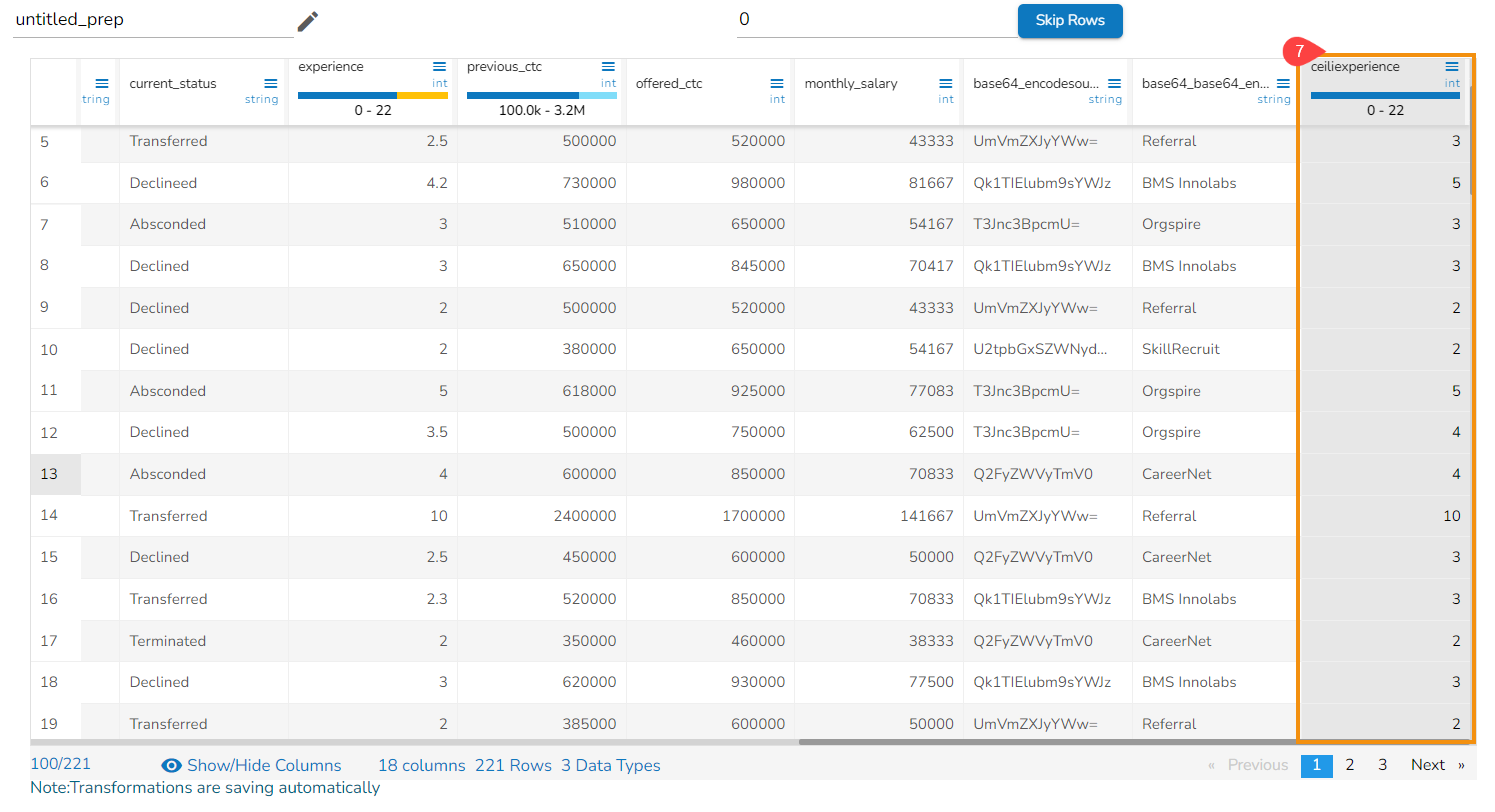Open the previous_ctc column menu icon

point(608,67)
